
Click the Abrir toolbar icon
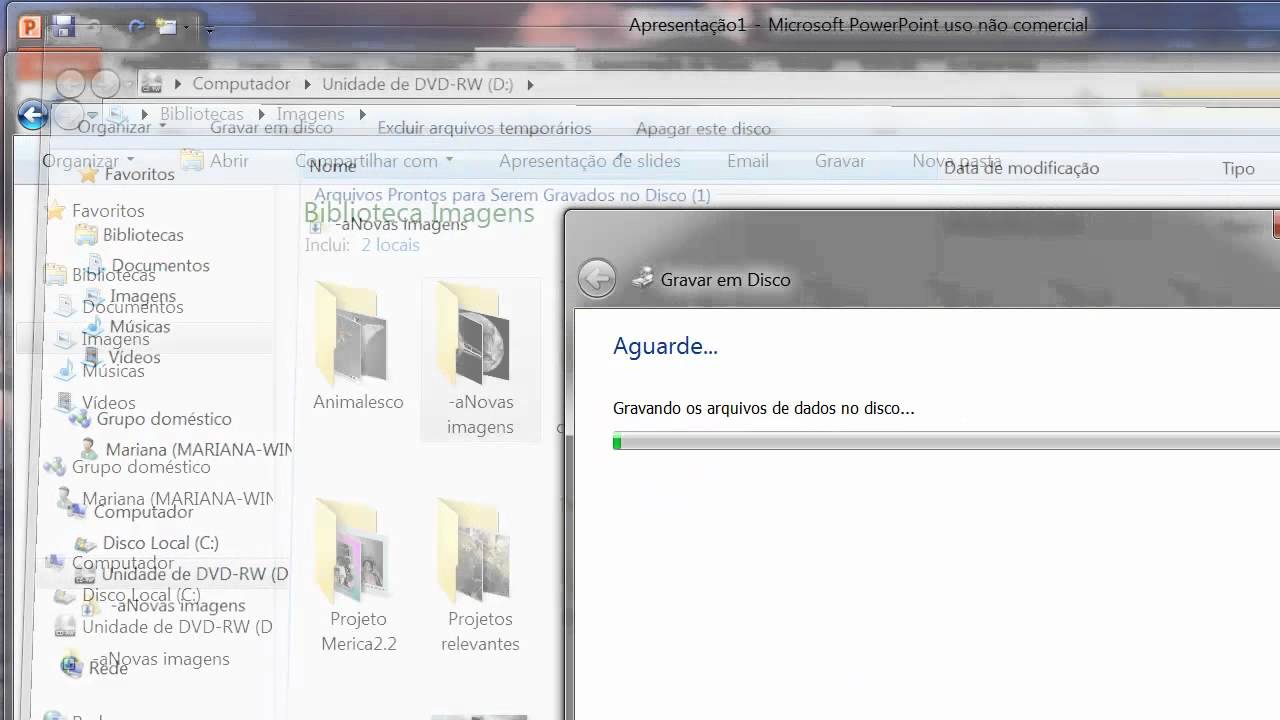191,160
